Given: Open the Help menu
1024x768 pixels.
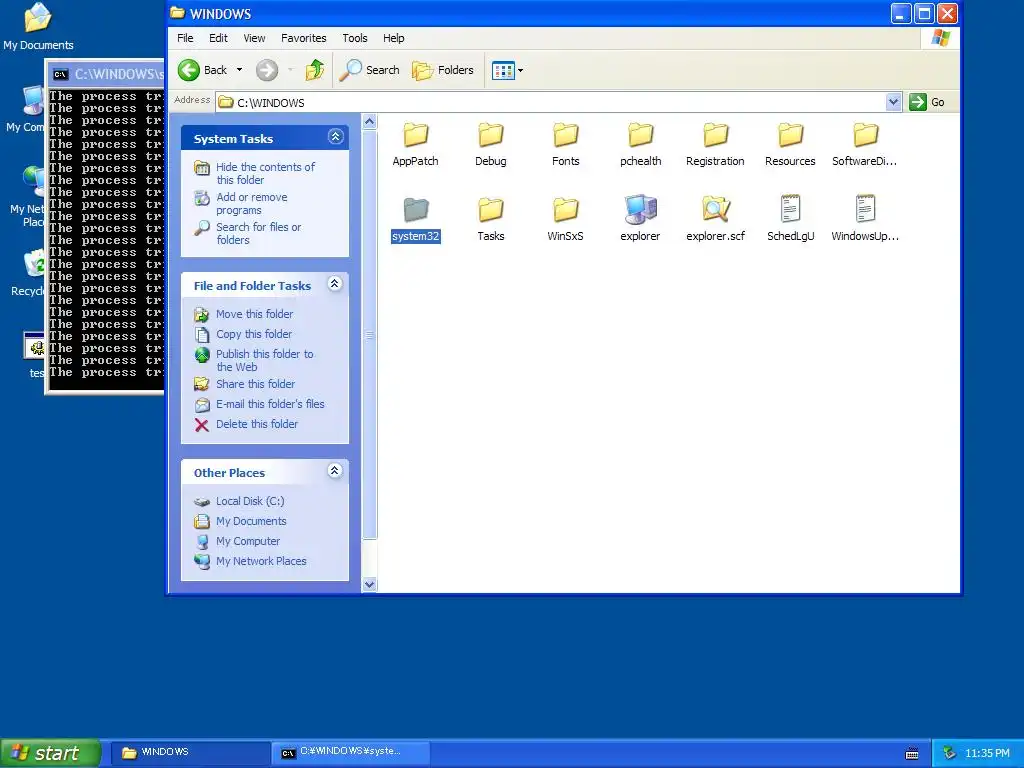Looking at the screenshot, I should pos(393,38).
